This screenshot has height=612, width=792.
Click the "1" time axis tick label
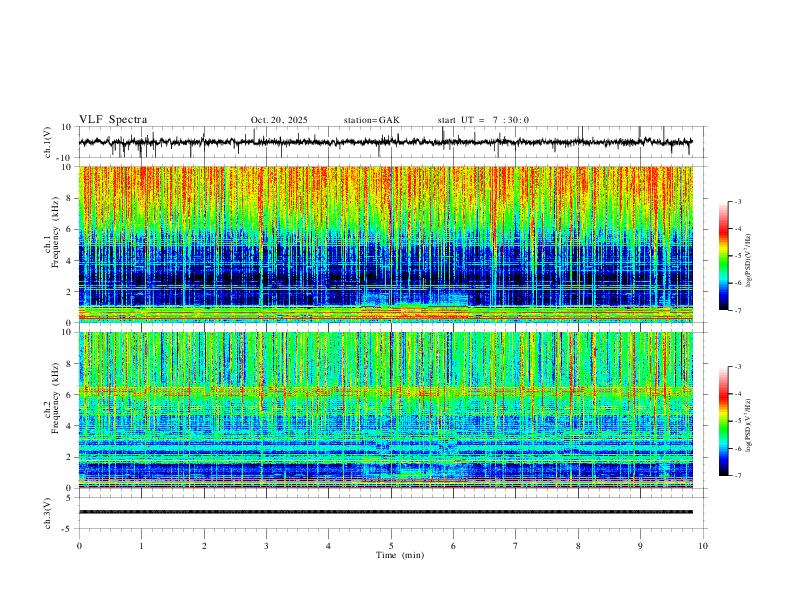coord(141,545)
